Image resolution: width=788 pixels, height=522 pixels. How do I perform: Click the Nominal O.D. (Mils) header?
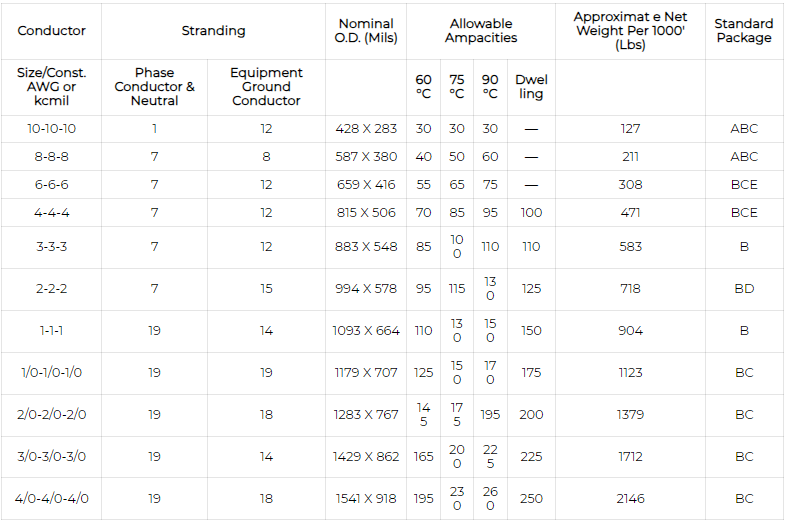(x=366, y=31)
